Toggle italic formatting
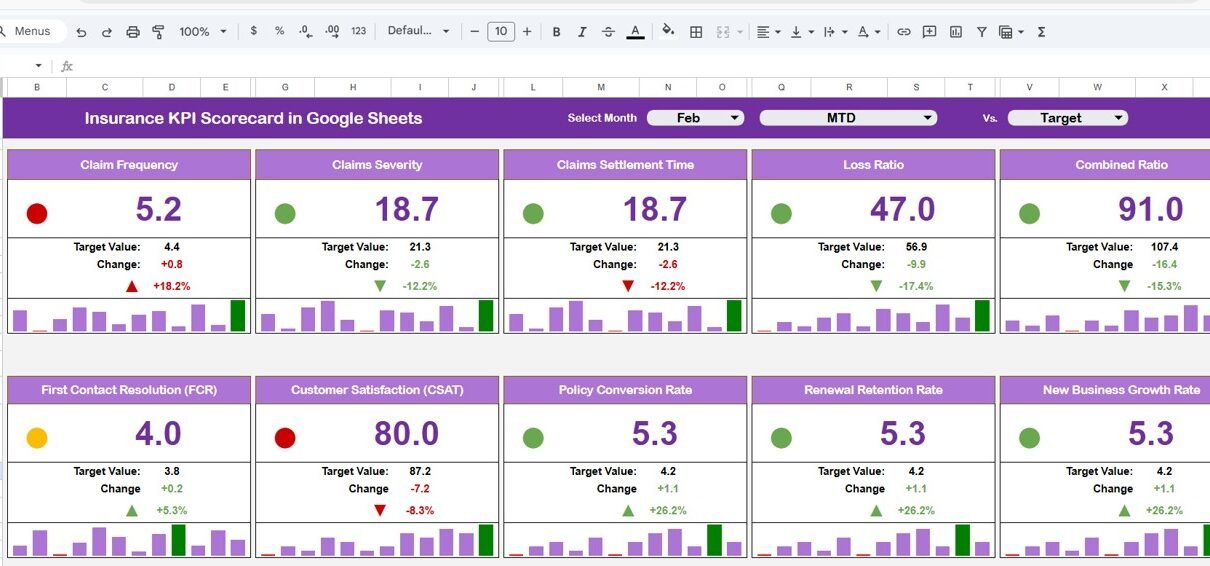 (582, 32)
